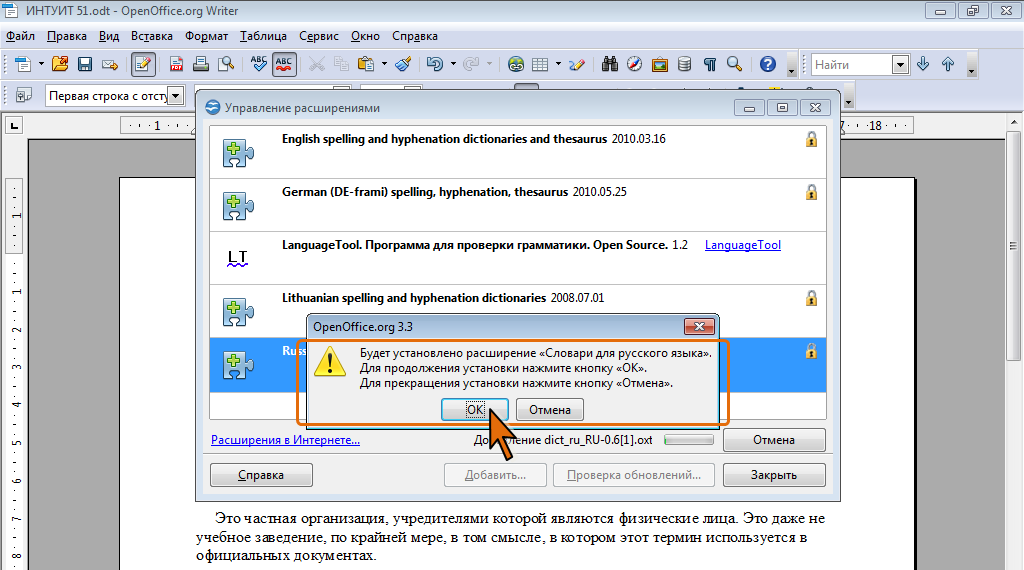Toggle Edit File mode
The height and width of the screenshot is (570, 1024).
(143, 65)
